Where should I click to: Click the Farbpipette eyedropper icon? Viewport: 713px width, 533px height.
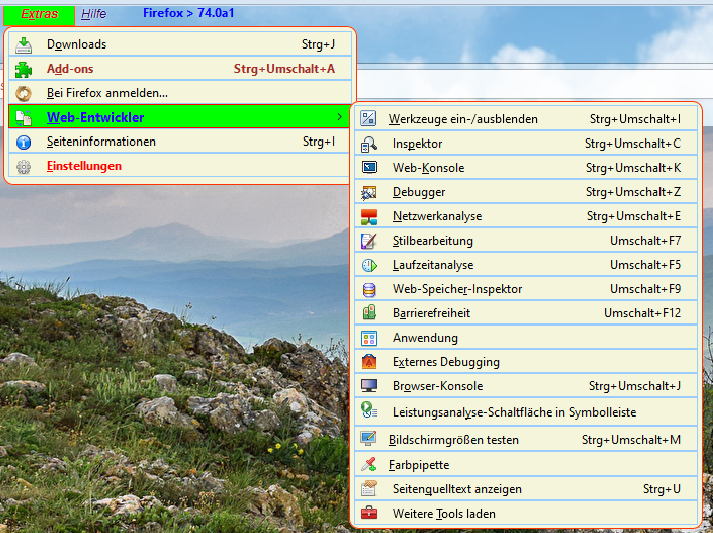pos(369,465)
